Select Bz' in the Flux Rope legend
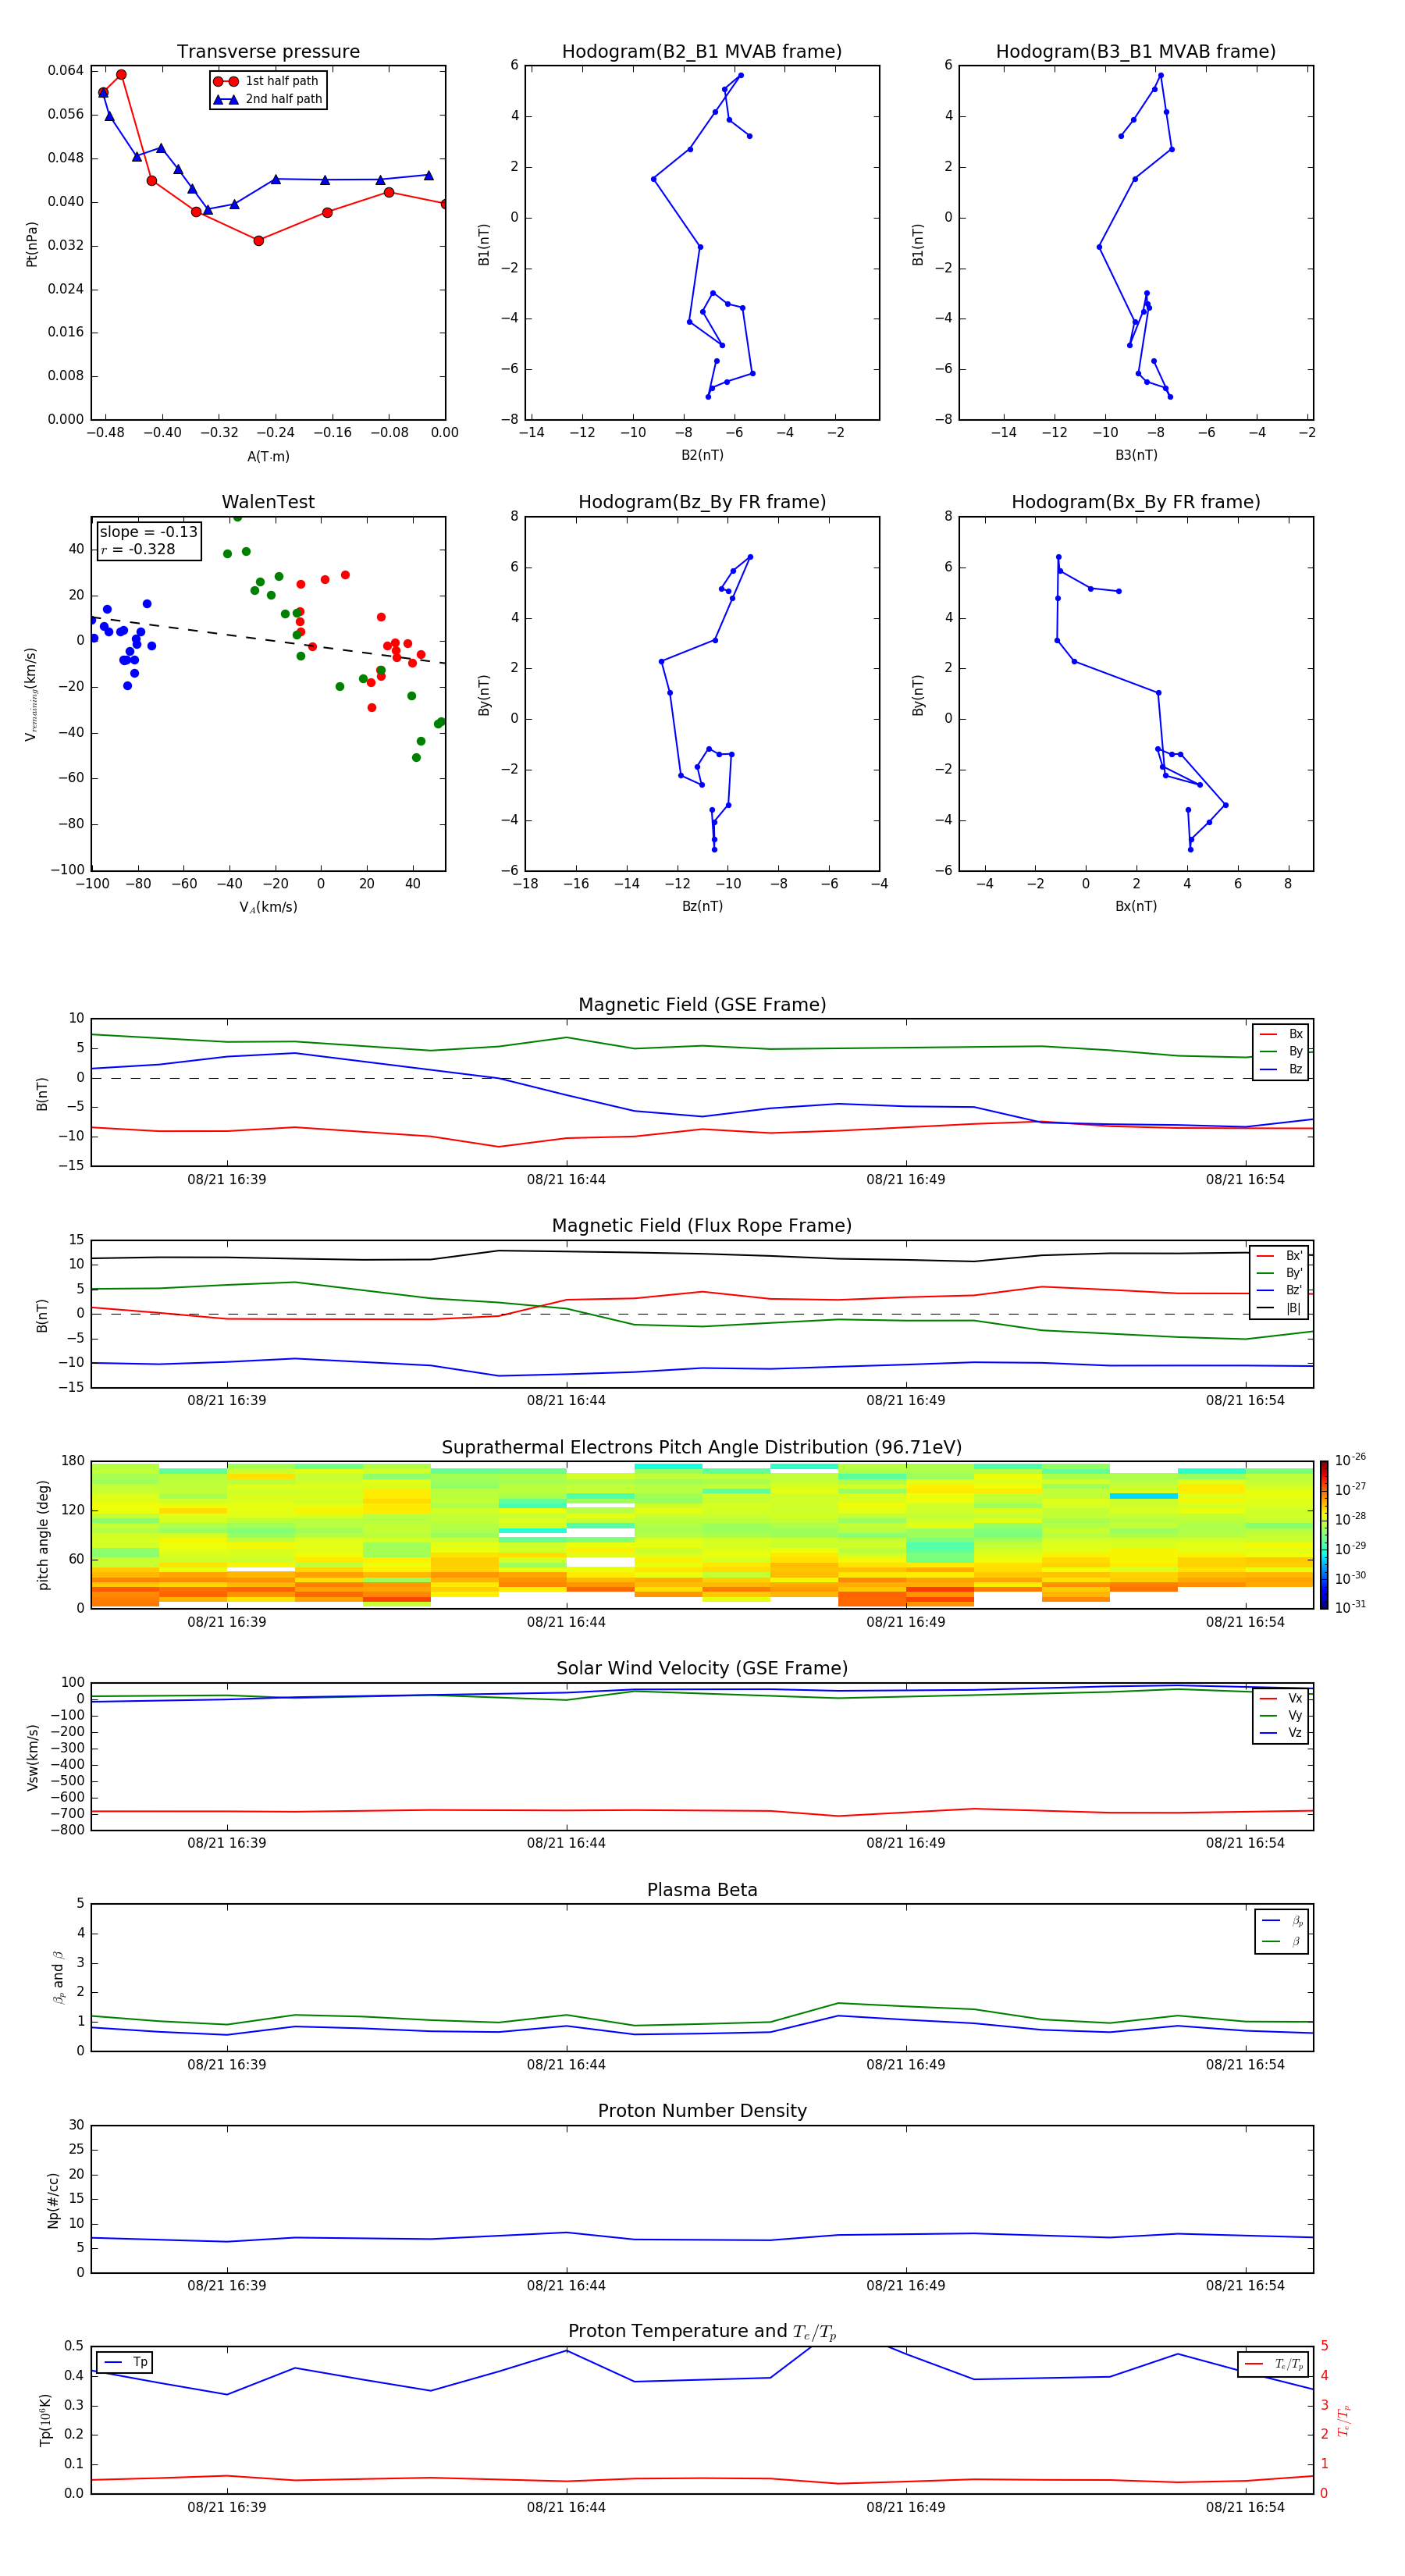 point(1279,1290)
